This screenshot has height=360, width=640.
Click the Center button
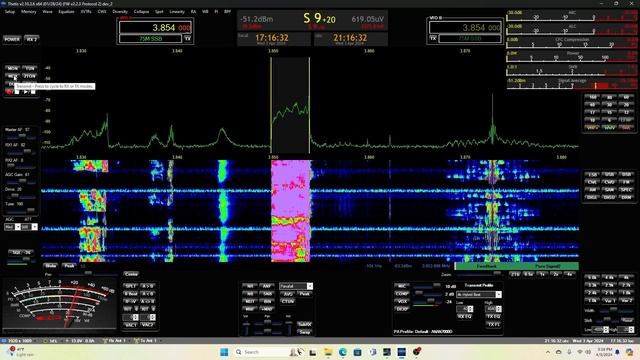pos(131,274)
